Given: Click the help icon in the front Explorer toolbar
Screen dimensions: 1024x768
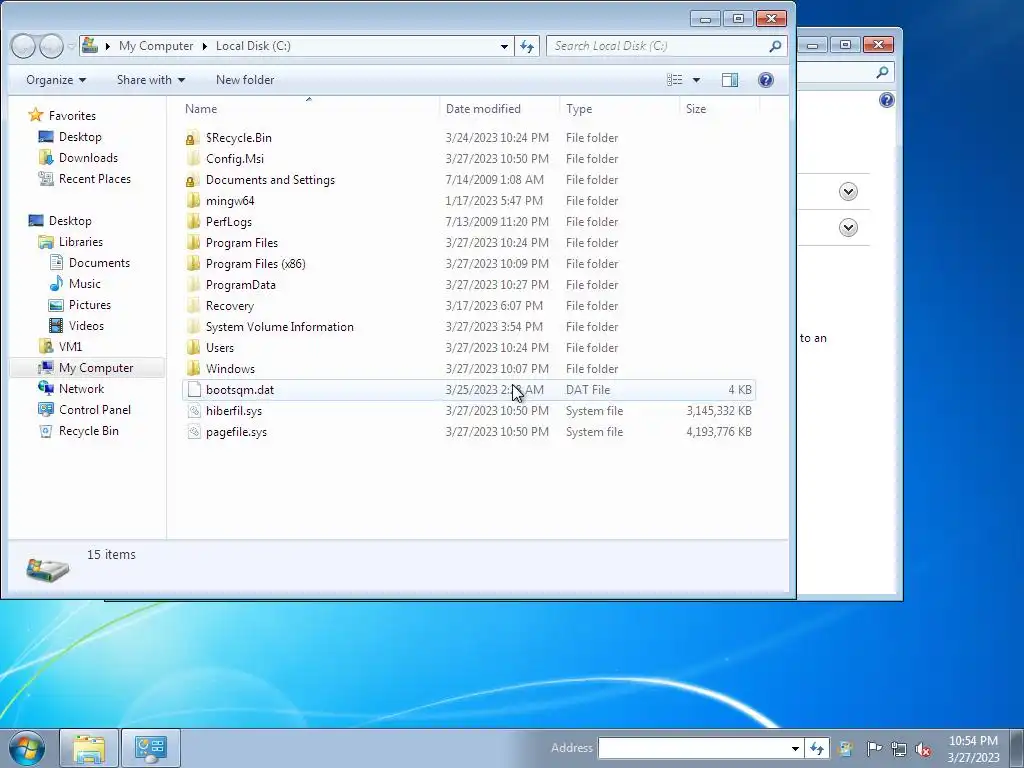Looking at the screenshot, I should [765, 80].
